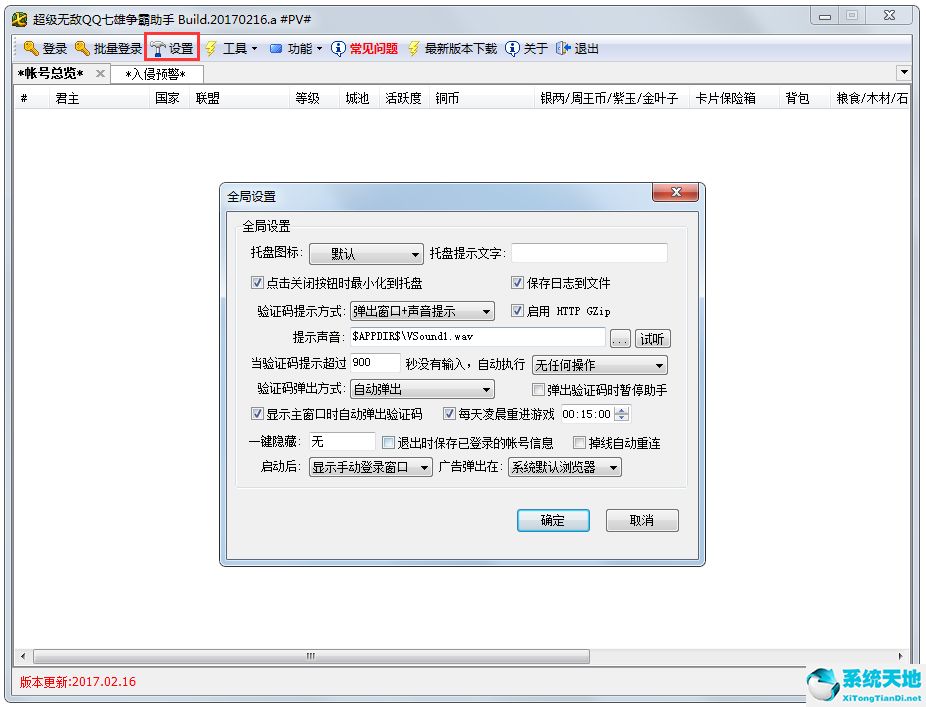926x707 pixels.
Task: Click the 联盟 column header
Action: pyautogui.click(x=239, y=98)
